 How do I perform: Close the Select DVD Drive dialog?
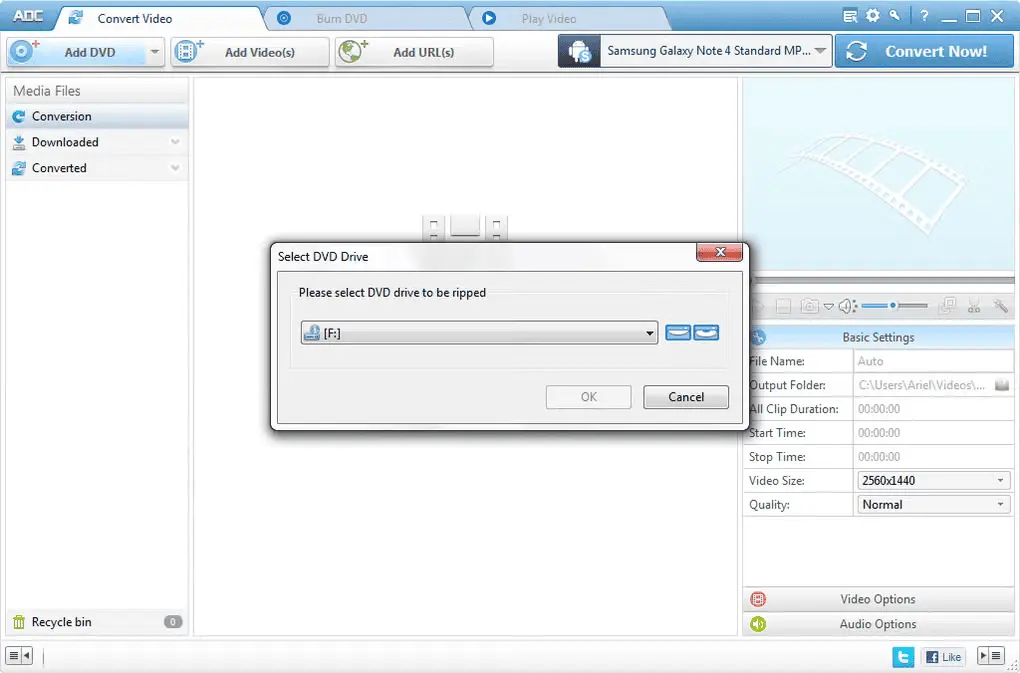719,252
